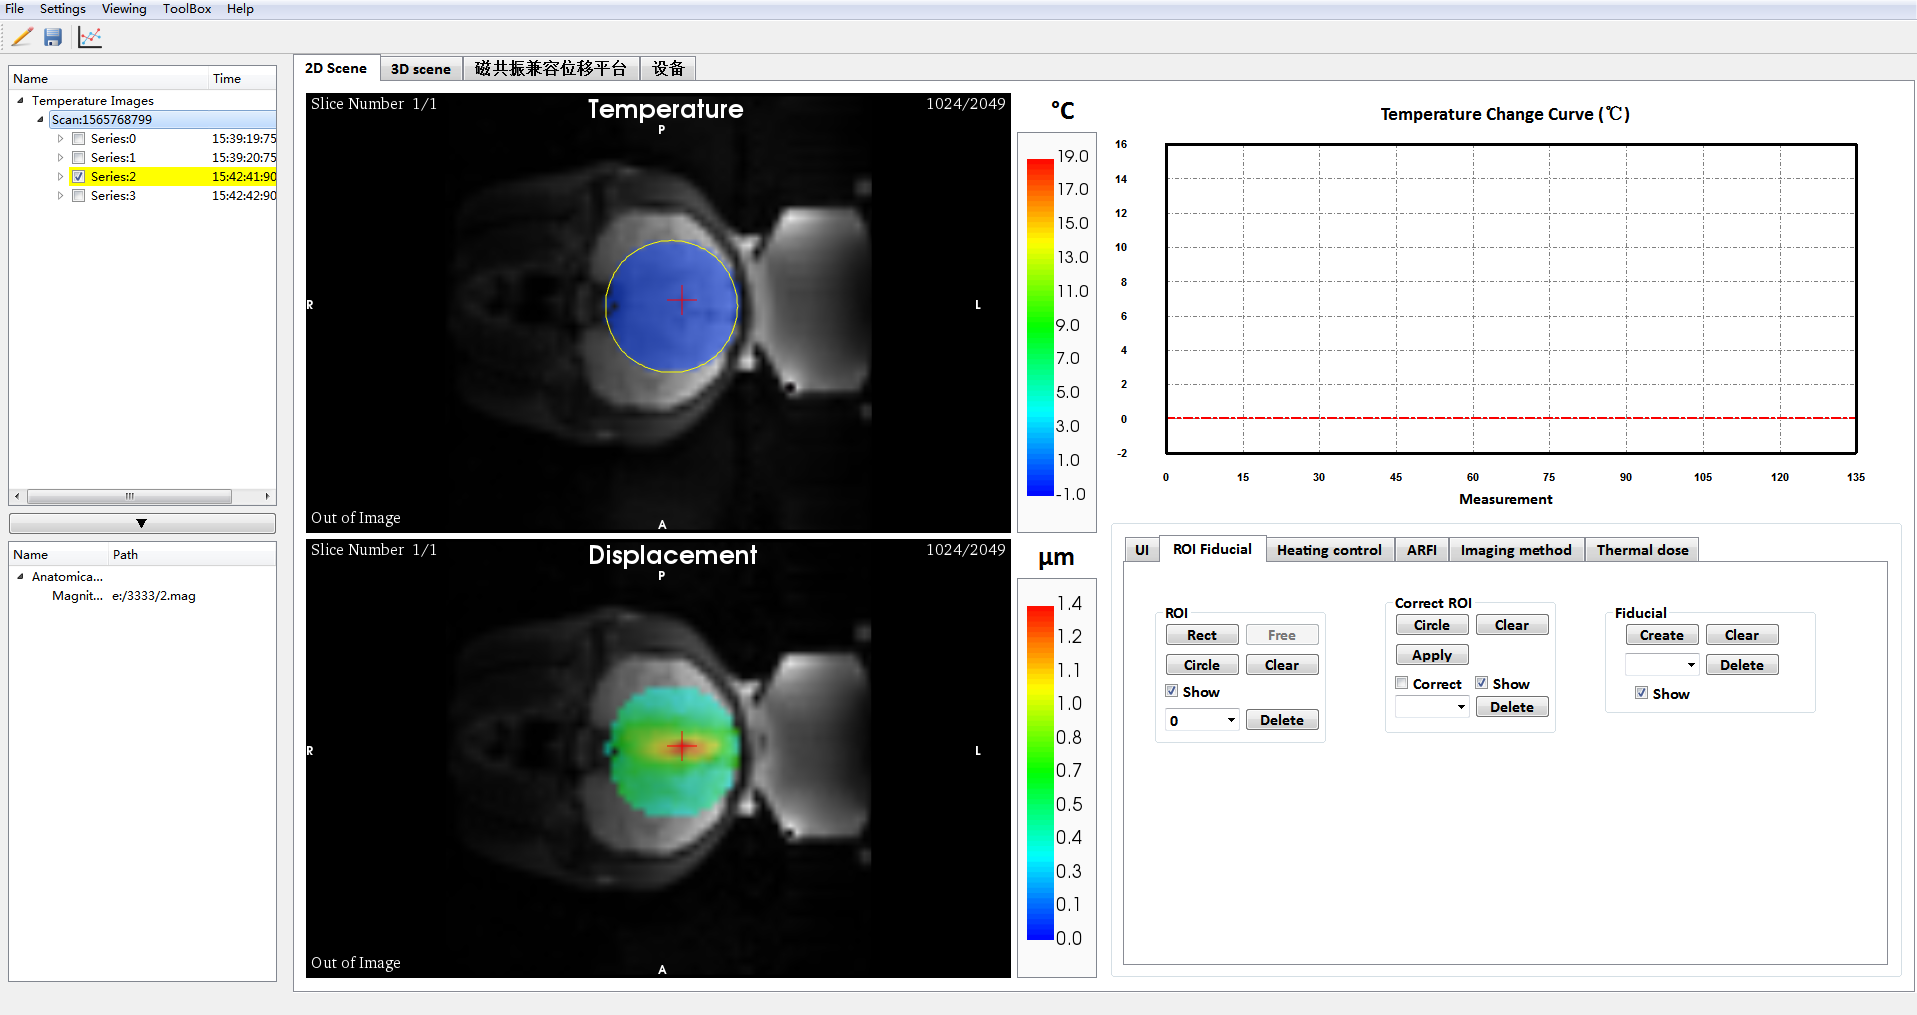Enable the Series:0 checkbox
Viewport: 1917px width, 1015px height.
[x=79, y=139]
